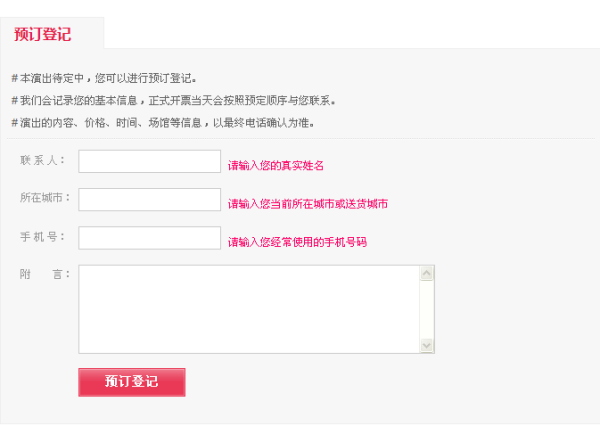The image size is (600, 426).
Task: Click the 联系人 field label
Action: [x=42, y=160]
